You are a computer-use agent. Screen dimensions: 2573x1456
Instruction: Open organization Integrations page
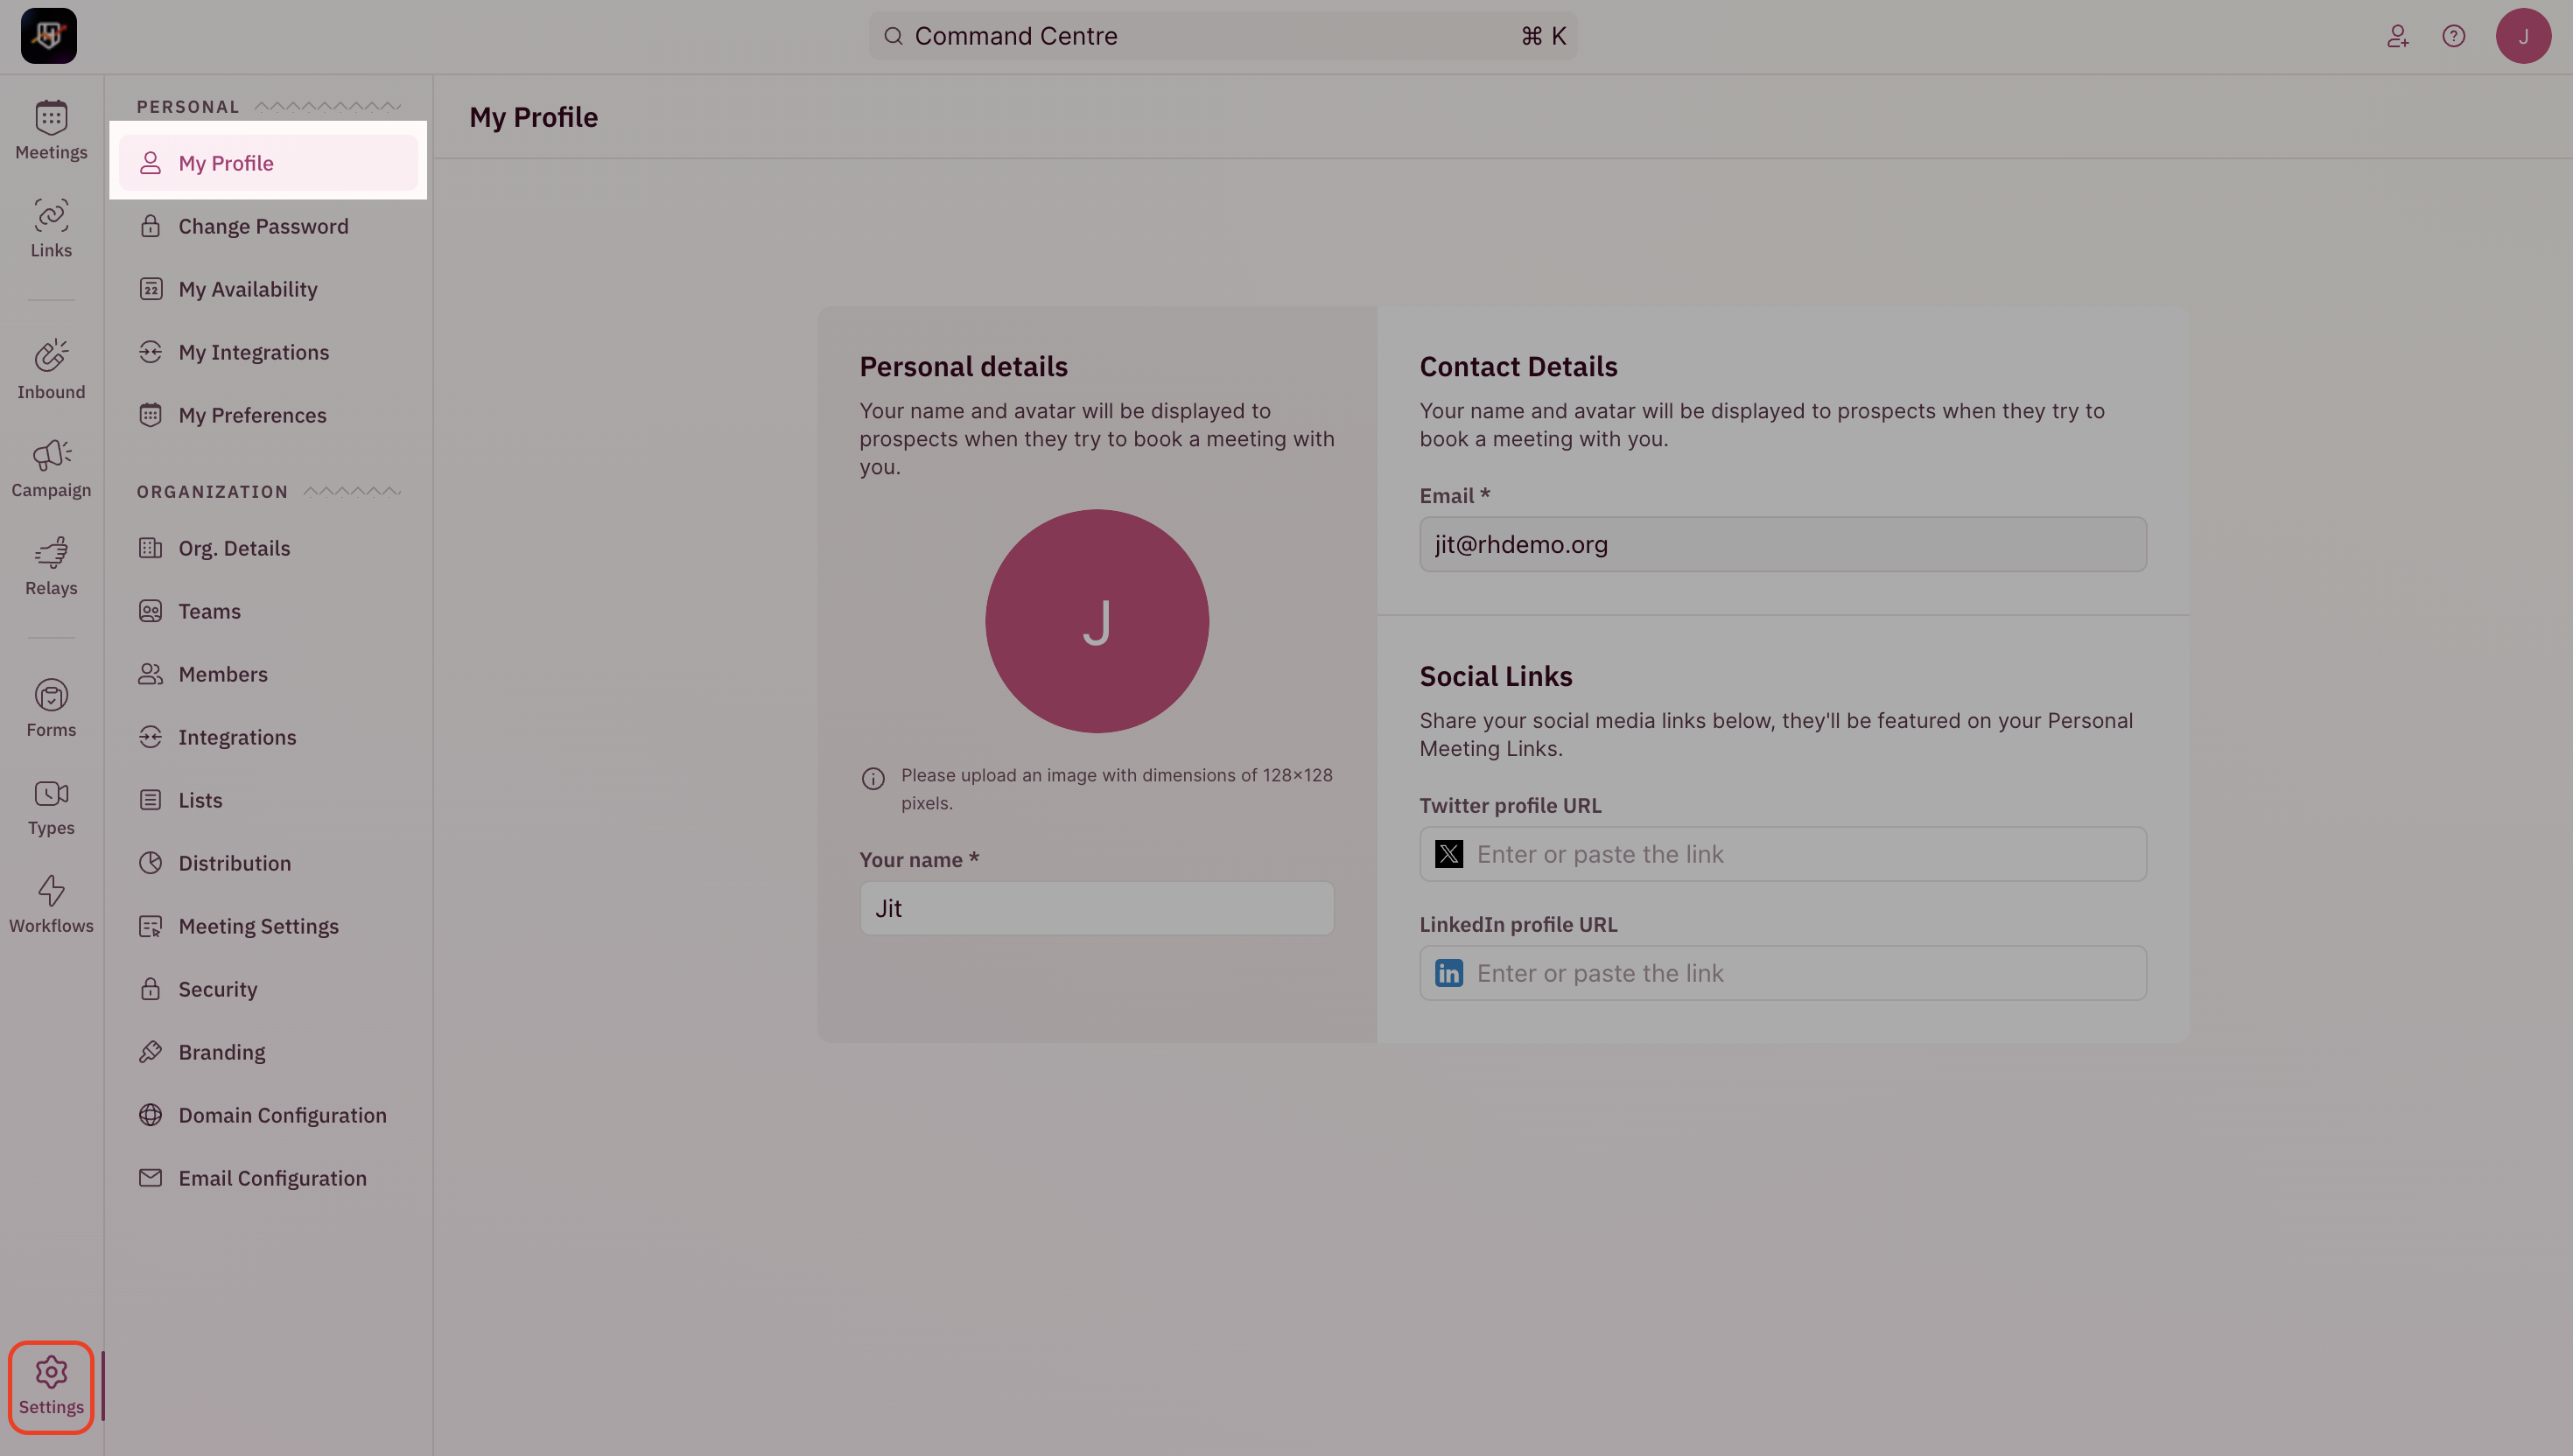pos(268,737)
